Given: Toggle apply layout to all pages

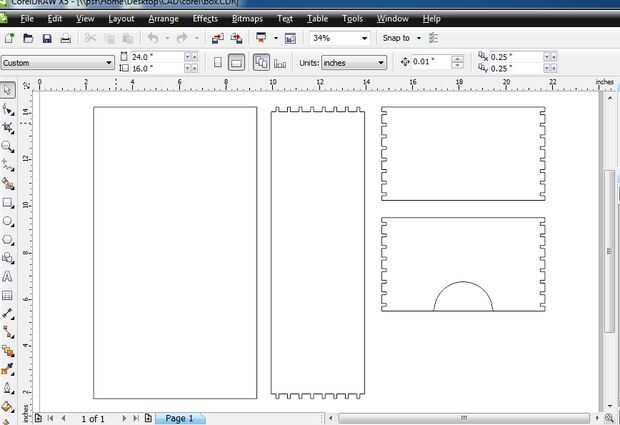Looking at the screenshot, I should [261, 62].
